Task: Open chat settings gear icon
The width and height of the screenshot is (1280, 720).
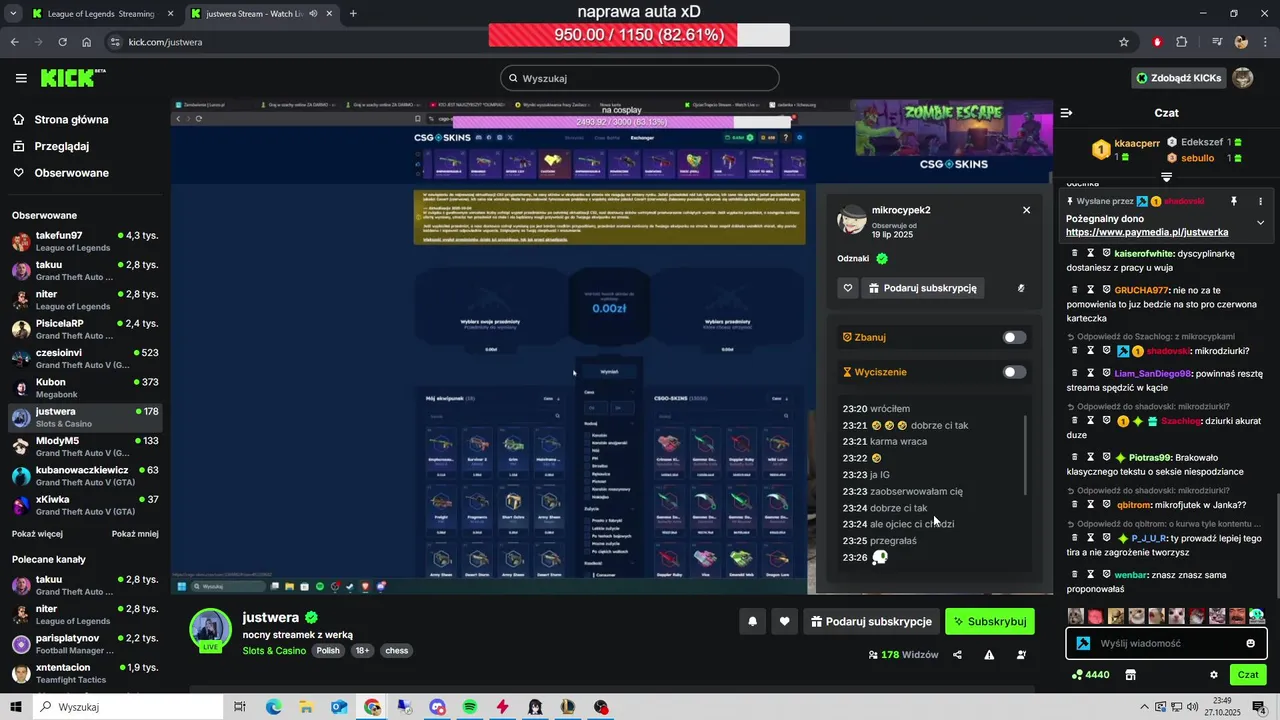Action: pos(1214,675)
